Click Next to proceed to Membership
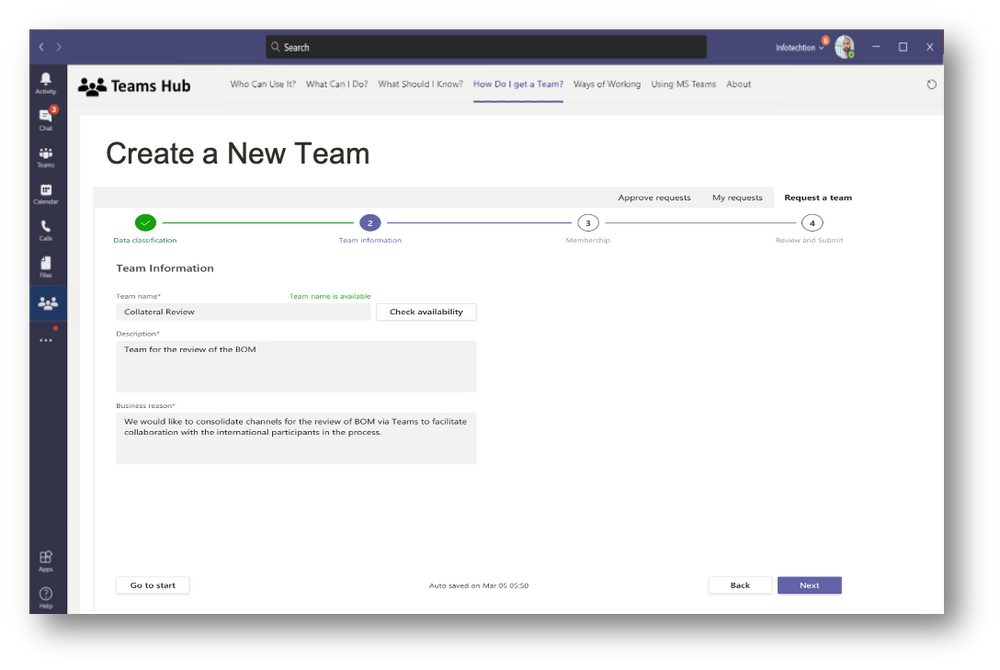Screen dimensions: 1000x670 (x=809, y=585)
